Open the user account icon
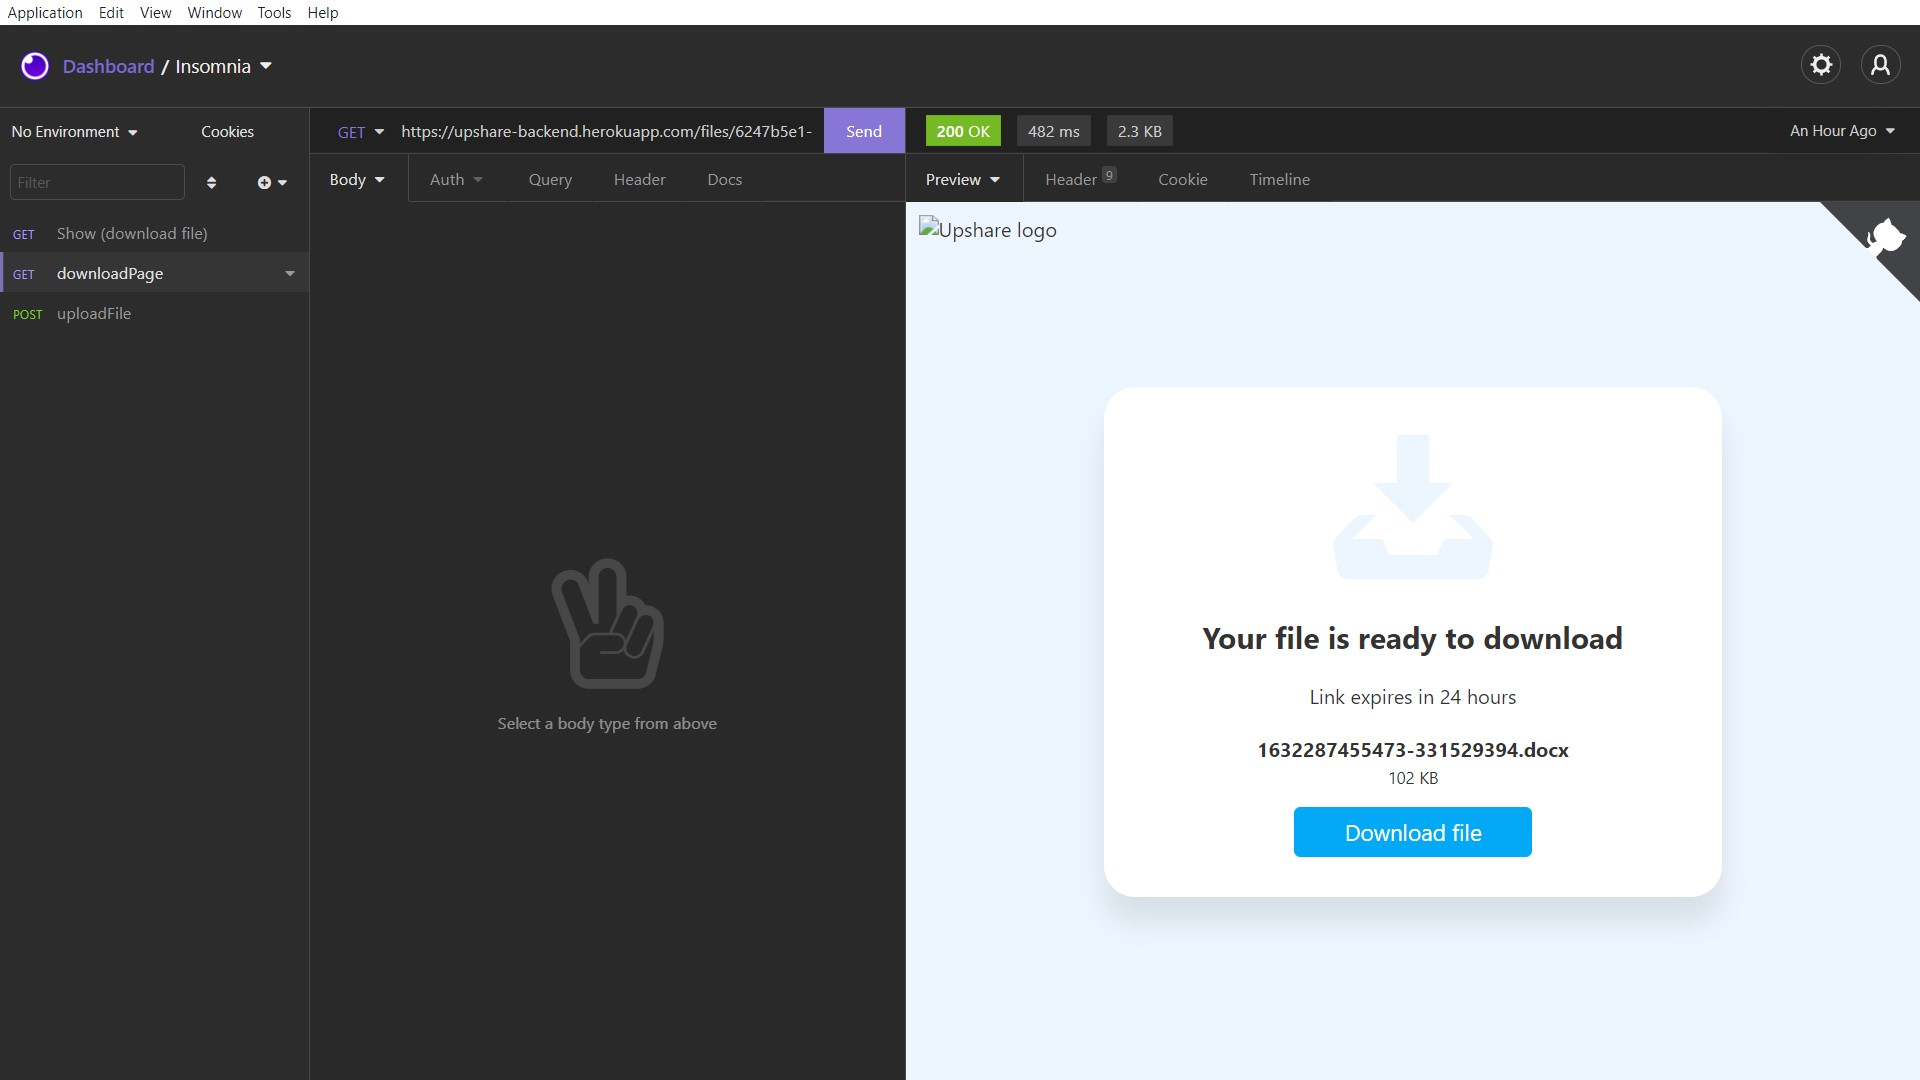This screenshot has height=1080, width=1920. [1880, 65]
